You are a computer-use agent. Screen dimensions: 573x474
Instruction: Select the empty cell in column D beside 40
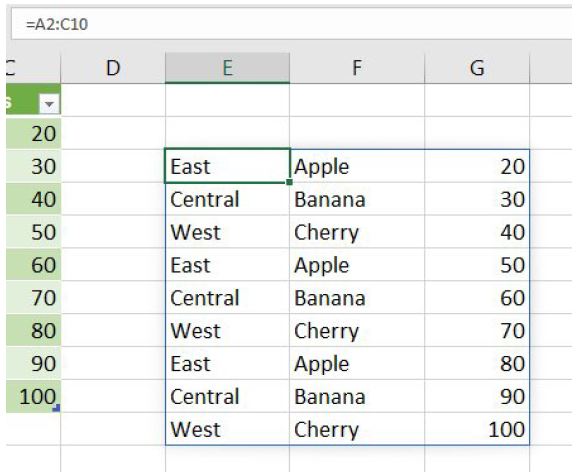pyautogui.click(x=113, y=199)
